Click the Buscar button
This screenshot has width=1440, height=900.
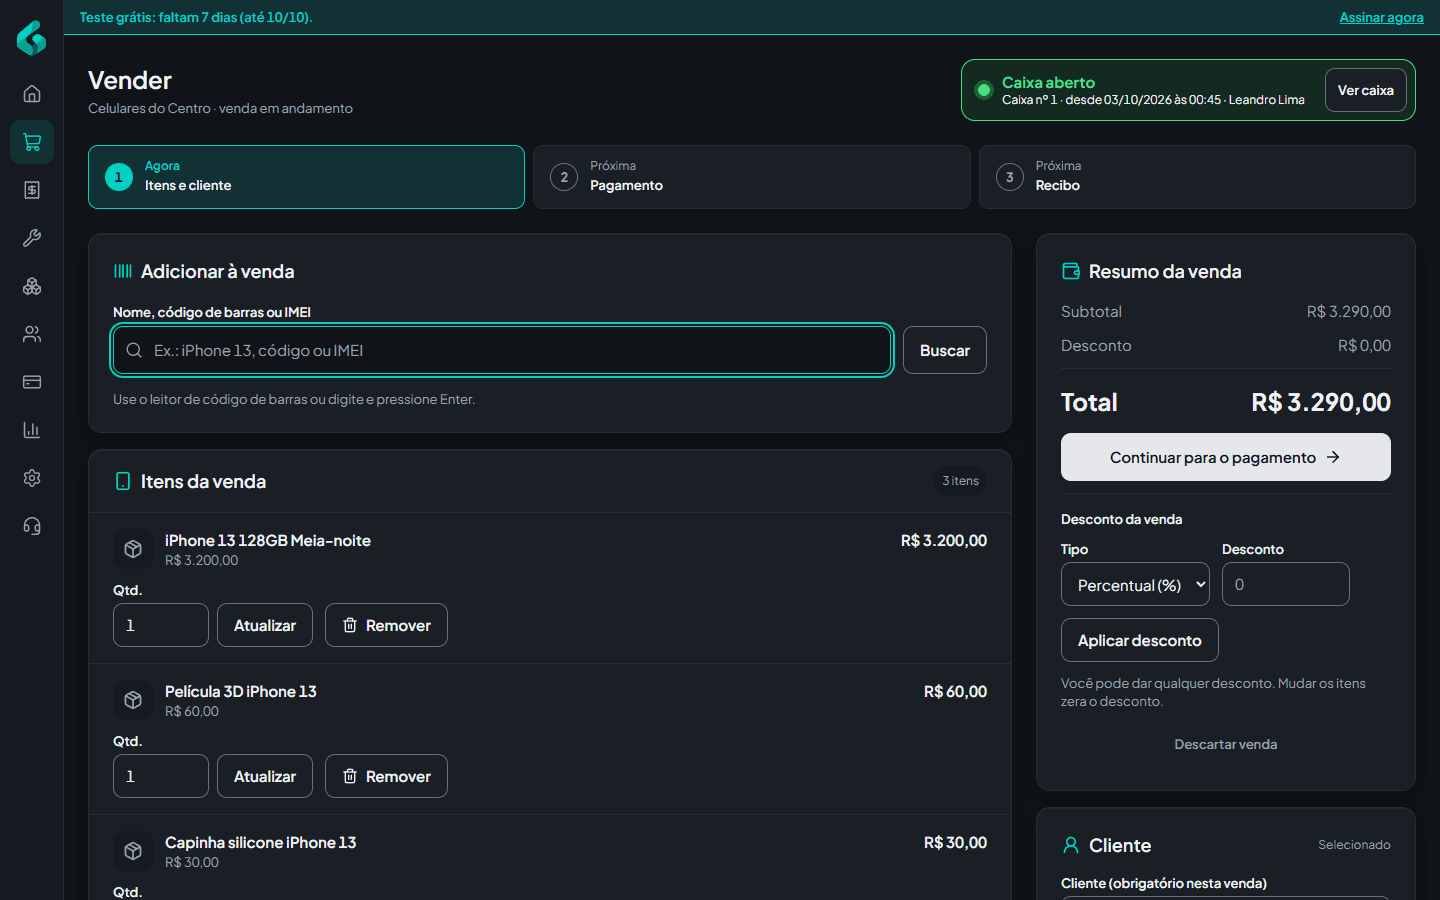(945, 350)
